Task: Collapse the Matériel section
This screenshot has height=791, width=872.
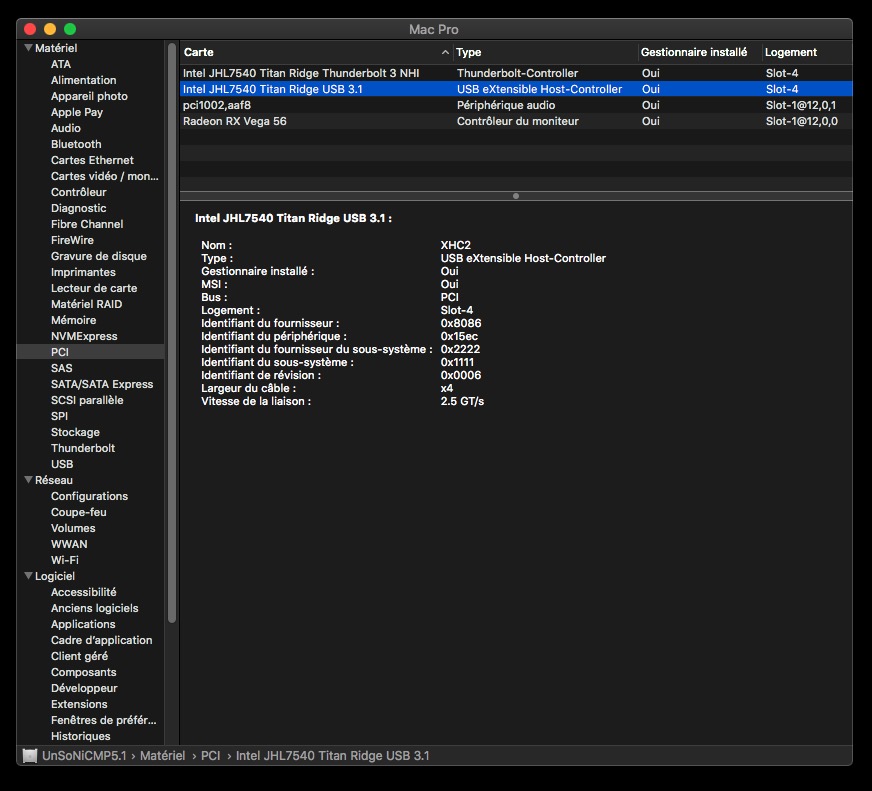Action: click(x=28, y=48)
